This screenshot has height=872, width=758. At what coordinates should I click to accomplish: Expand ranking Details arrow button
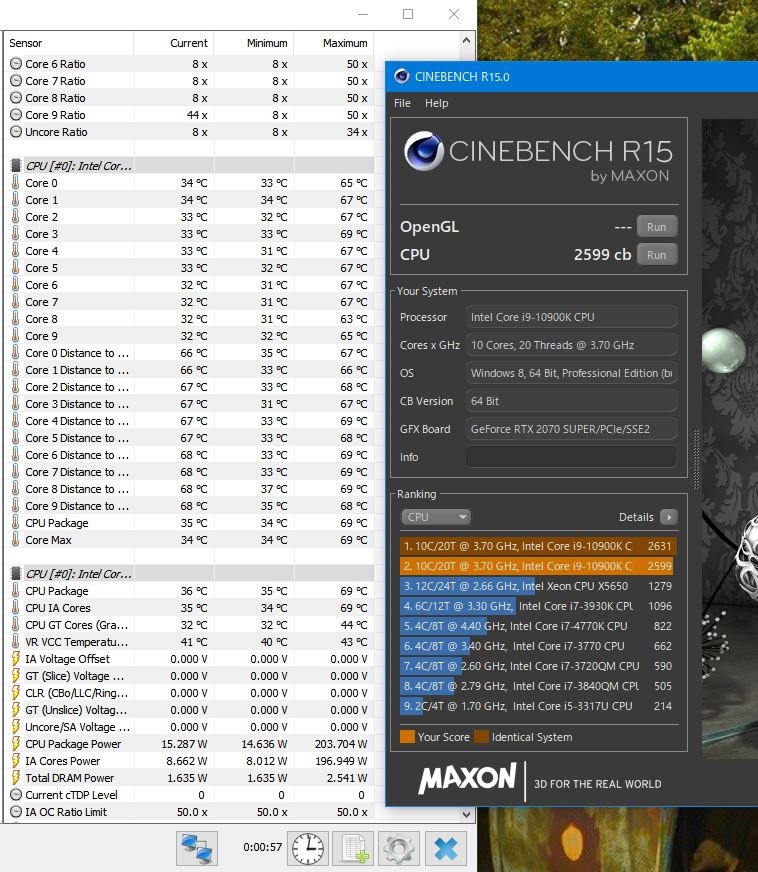pyautogui.click(x=669, y=517)
